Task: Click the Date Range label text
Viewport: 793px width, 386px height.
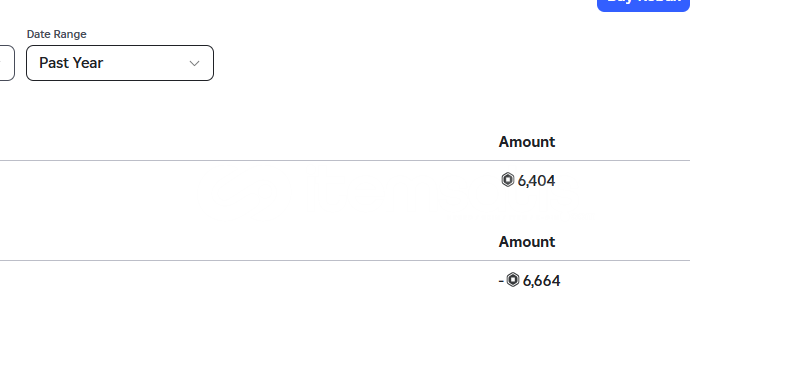Action: (57, 34)
